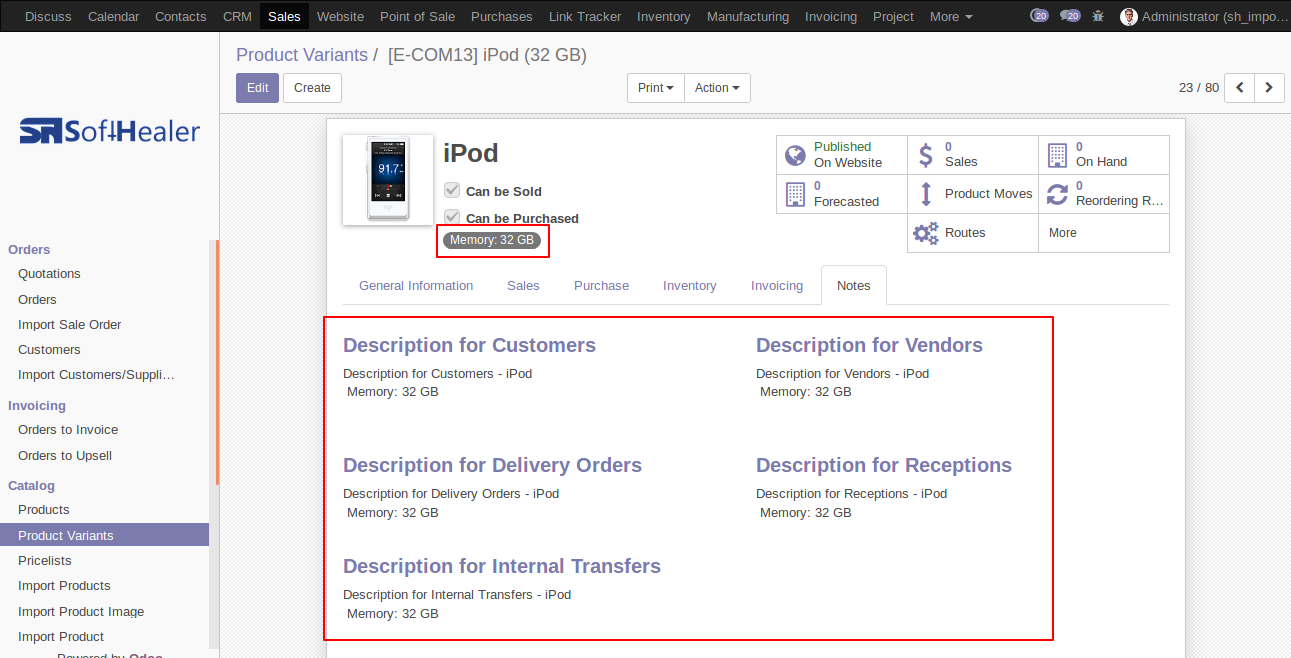This screenshot has width=1291, height=658.
Task: Click the Create button
Action: (312, 88)
